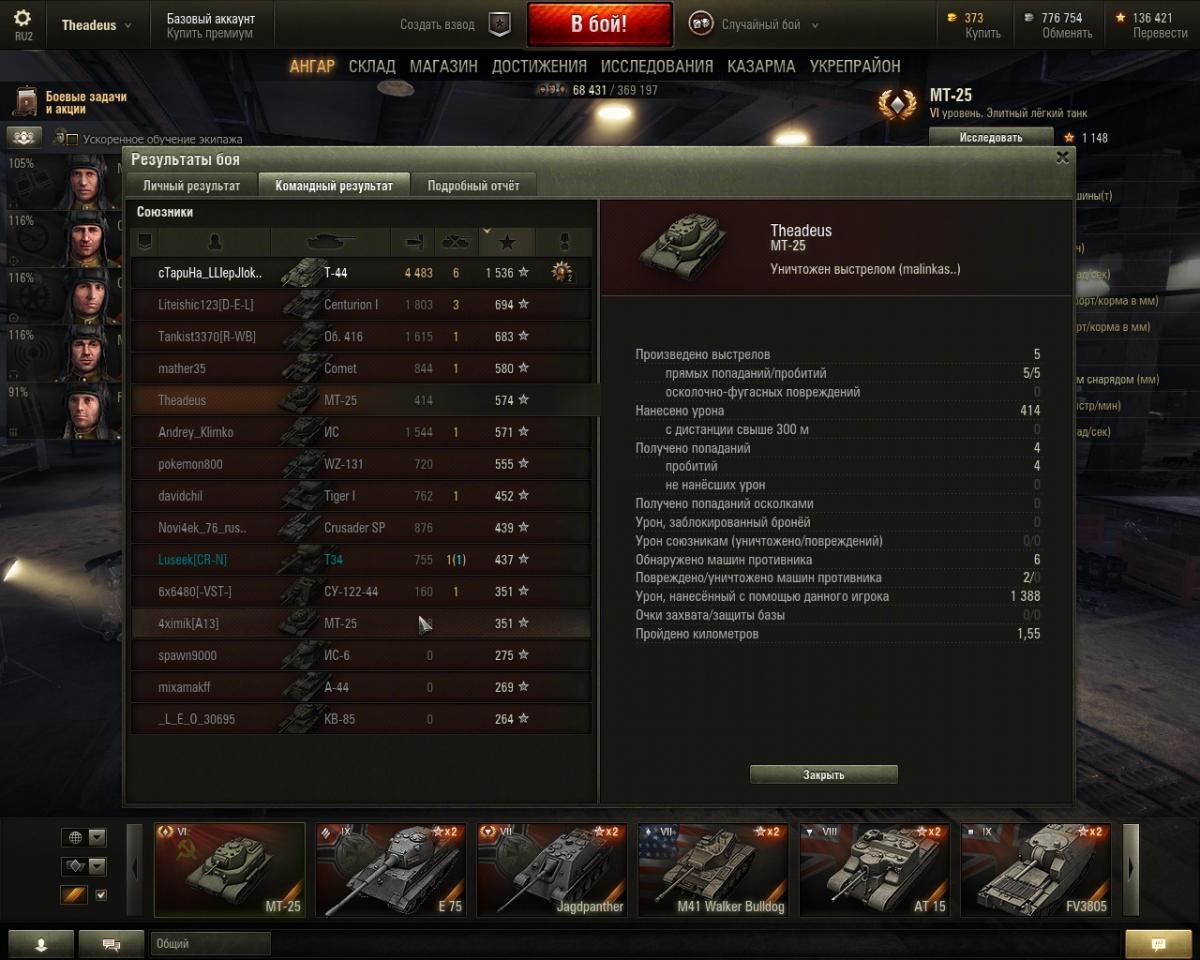Sort allies by tank silhouette column
The width and height of the screenshot is (1200, 960).
(330, 242)
